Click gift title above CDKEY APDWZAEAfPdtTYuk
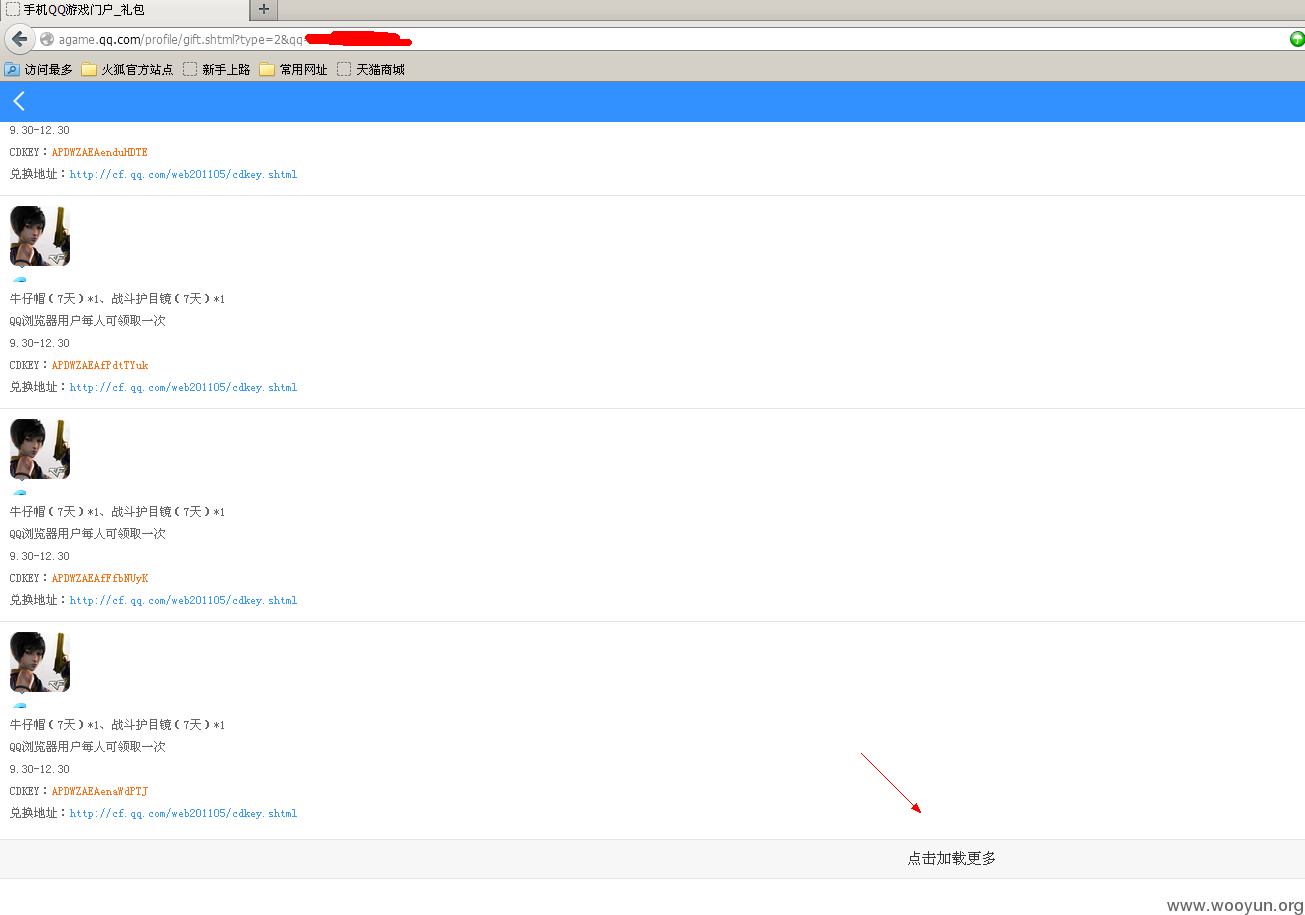Viewport: 1305px width, 915px height. [117, 299]
